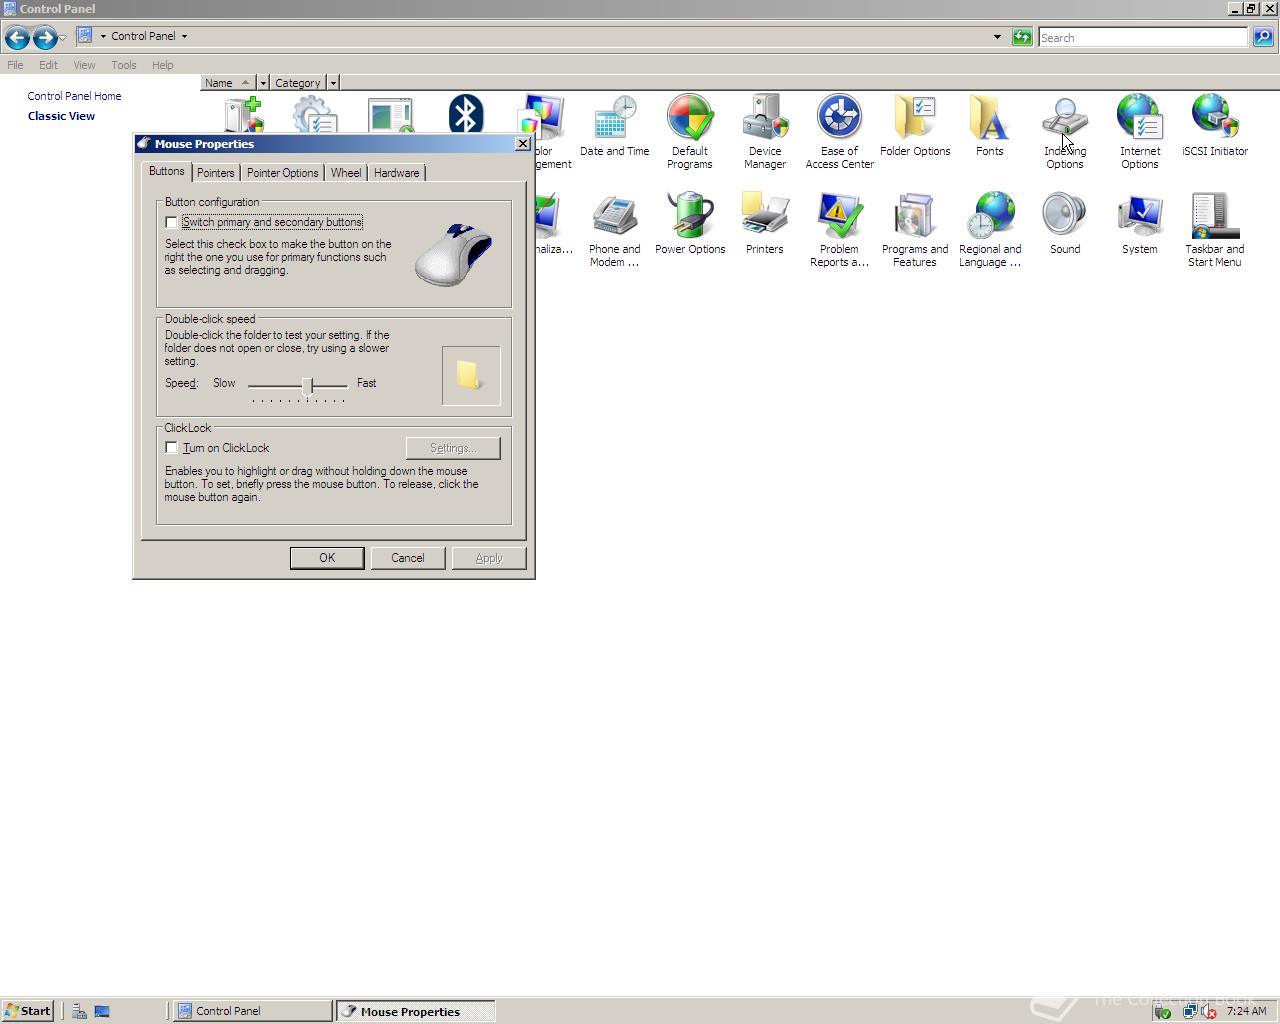Open Default Programs icon
This screenshot has height=1024, width=1280.
[x=690, y=131]
